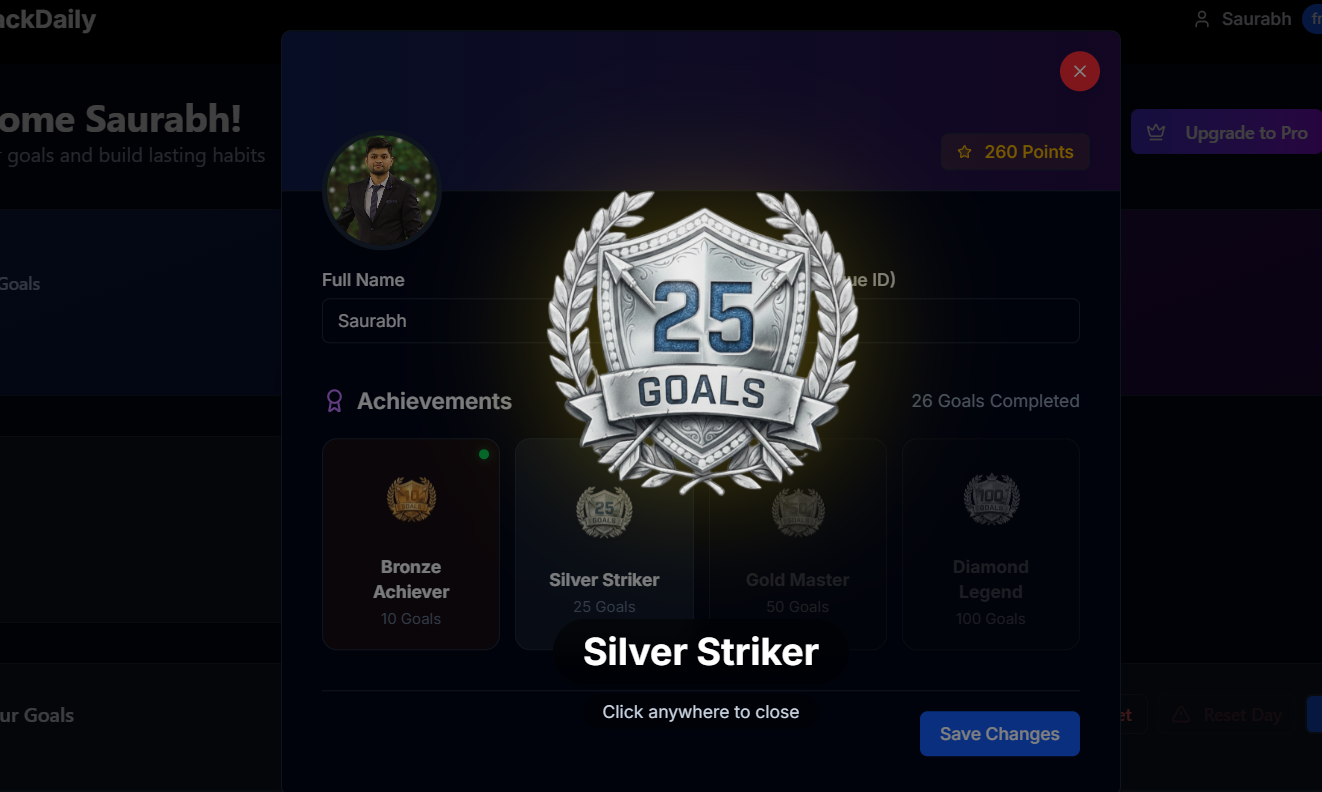The height and width of the screenshot is (792, 1322).
Task: Click the warning triangle icon near Reset Day
Action: click(x=1181, y=714)
